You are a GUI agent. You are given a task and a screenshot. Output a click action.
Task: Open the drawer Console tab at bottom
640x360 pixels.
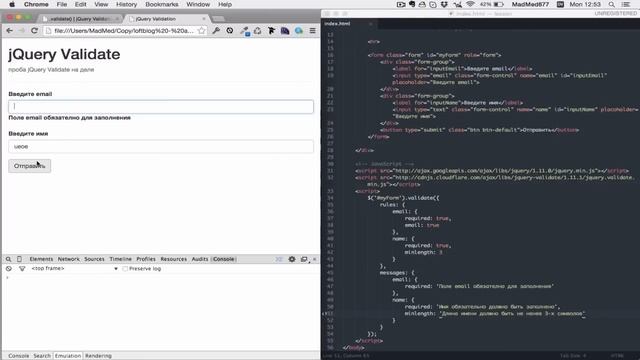click(x=18, y=356)
